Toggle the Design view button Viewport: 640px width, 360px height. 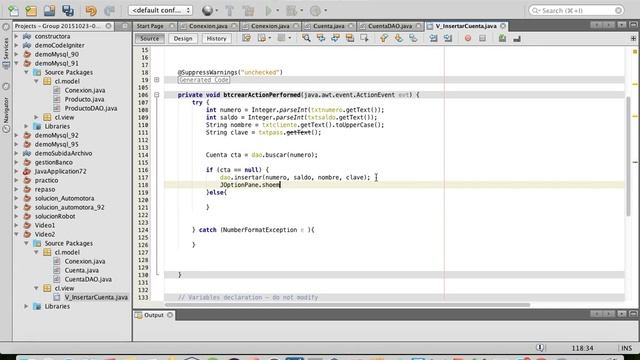pos(183,38)
